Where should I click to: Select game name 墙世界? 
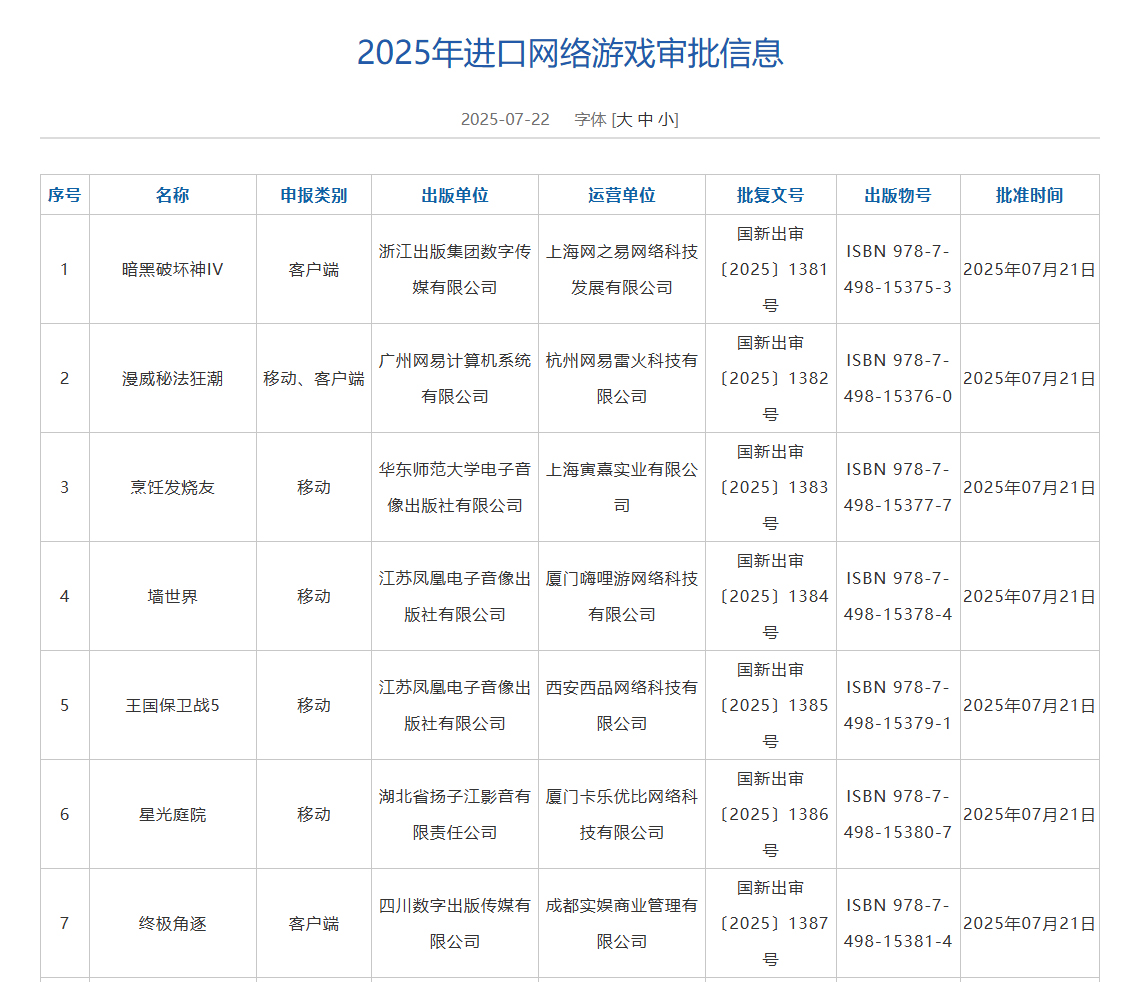point(172,597)
